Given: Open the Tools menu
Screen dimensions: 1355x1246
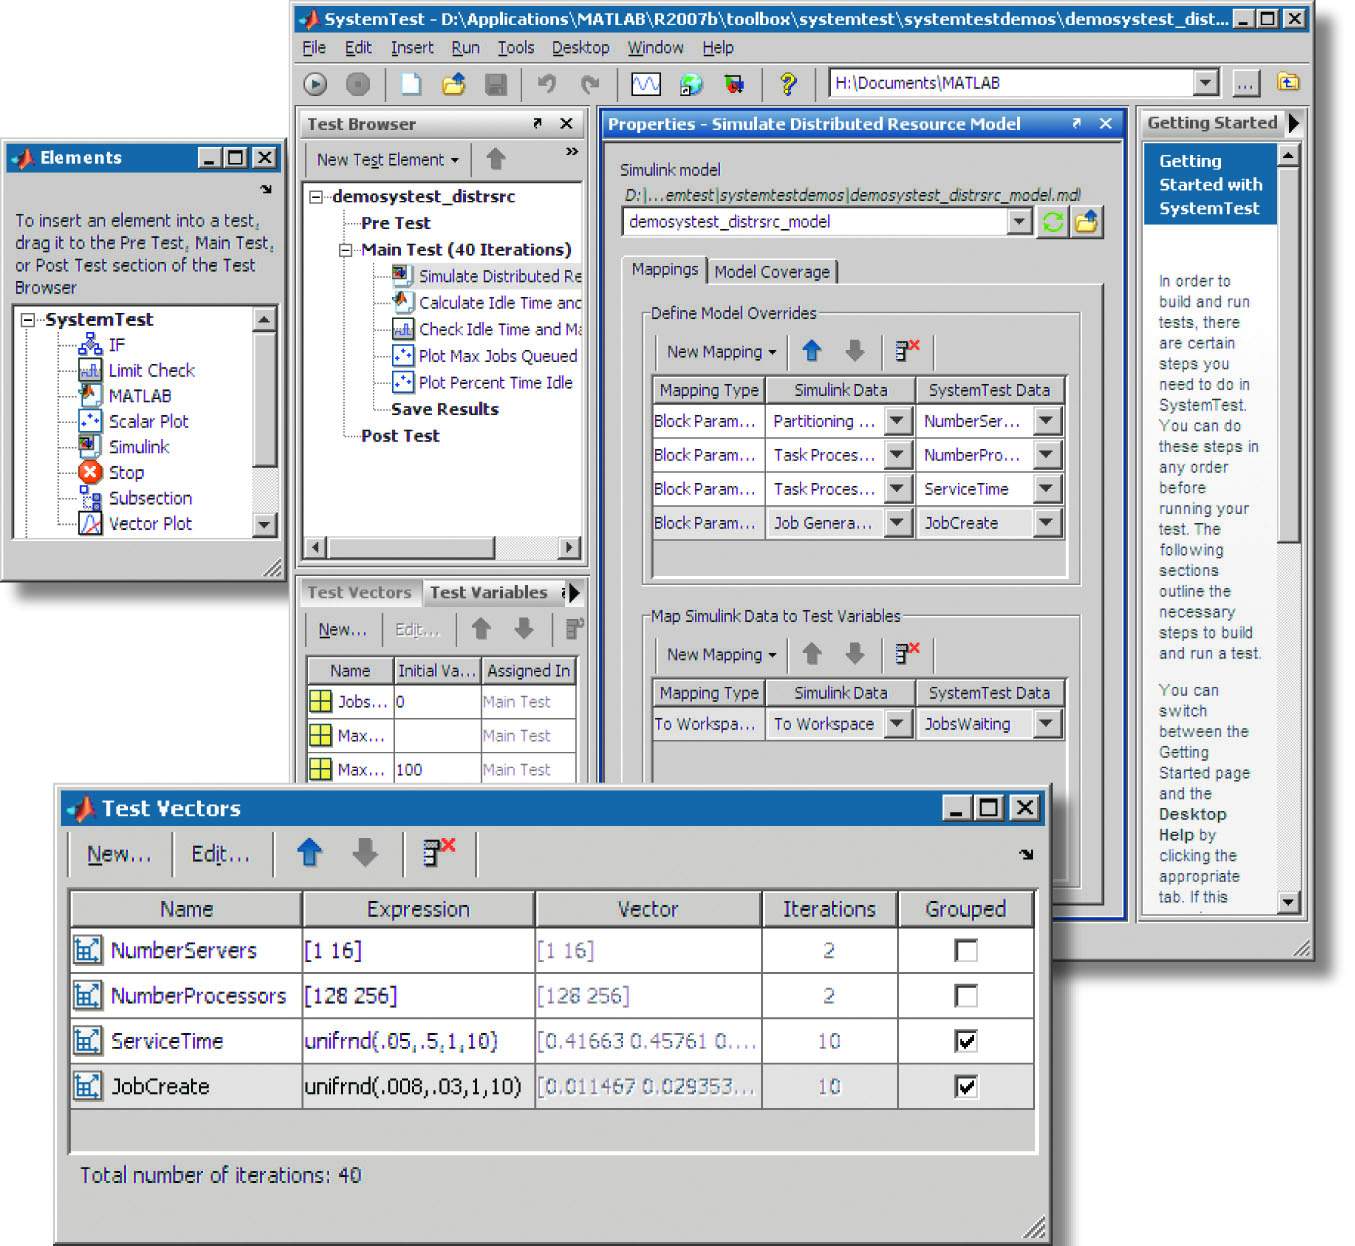Looking at the screenshot, I should pos(515,47).
